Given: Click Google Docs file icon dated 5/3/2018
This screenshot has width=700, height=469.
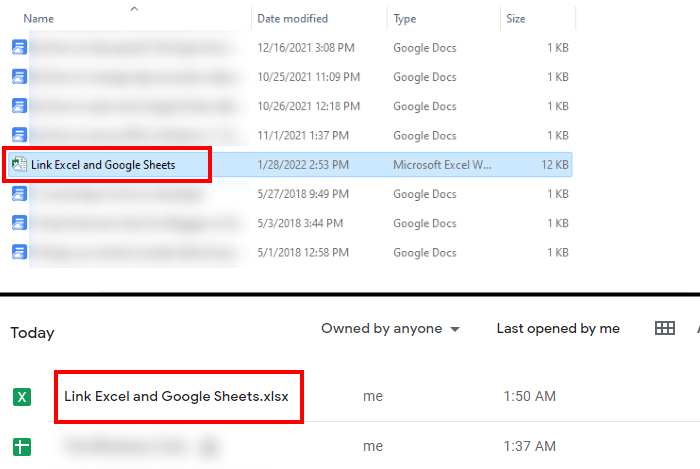Looking at the screenshot, I should click(x=19, y=223).
